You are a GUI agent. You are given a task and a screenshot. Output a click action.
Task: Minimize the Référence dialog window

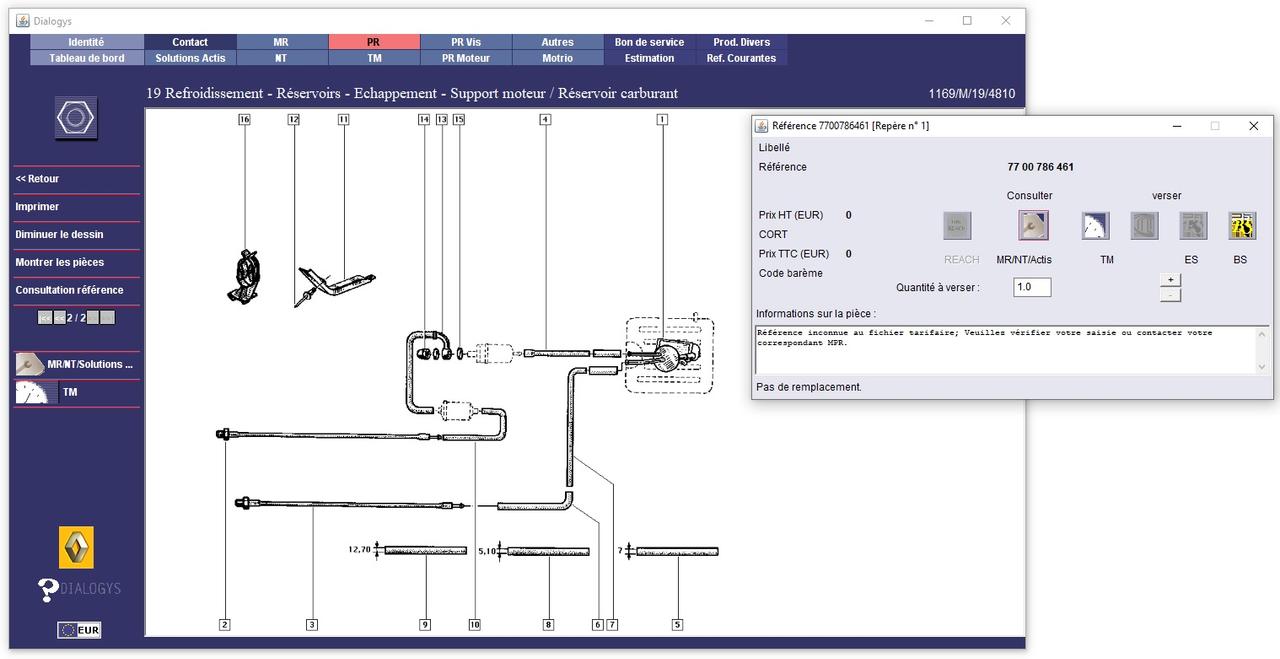1177,126
